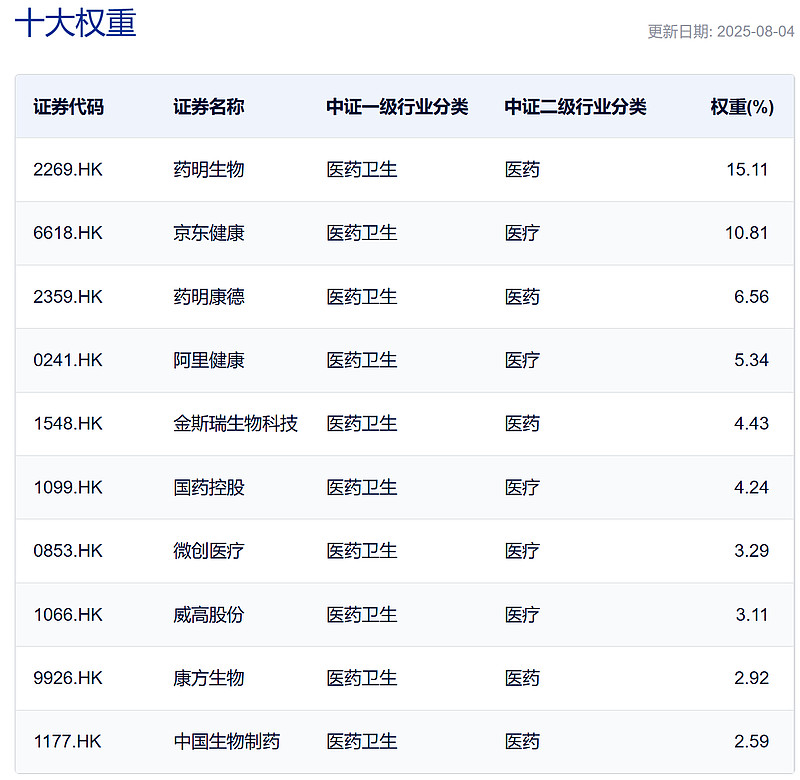This screenshot has width=800, height=780.
Task: Select security name 中国生物制药
Action: pos(227,741)
